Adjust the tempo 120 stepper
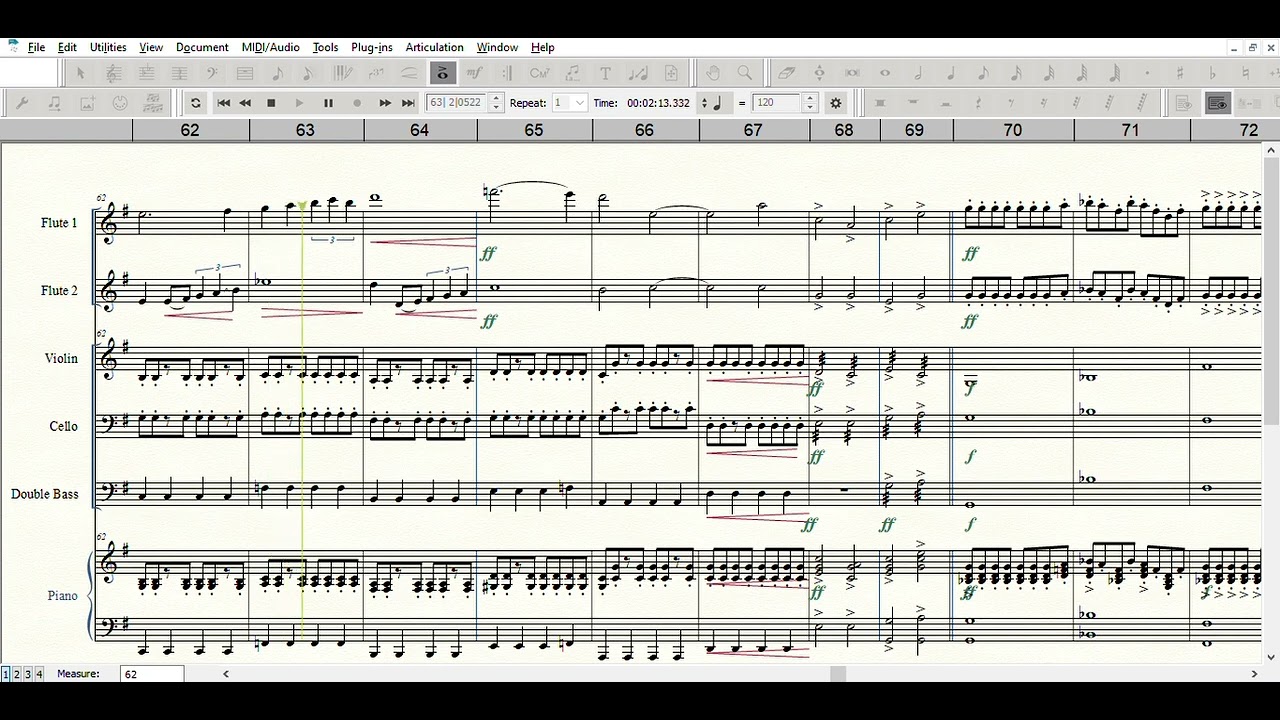The image size is (1280, 720). tap(810, 103)
